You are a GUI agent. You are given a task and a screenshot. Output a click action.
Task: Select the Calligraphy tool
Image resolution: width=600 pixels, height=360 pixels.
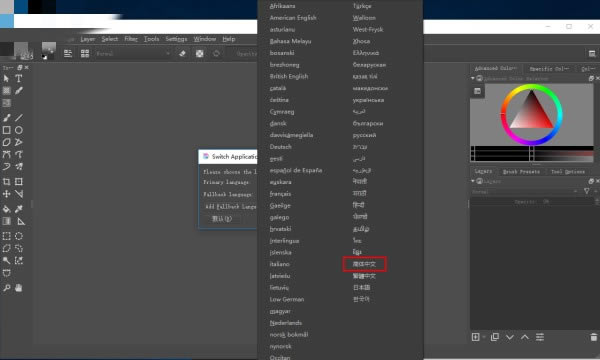18,91
